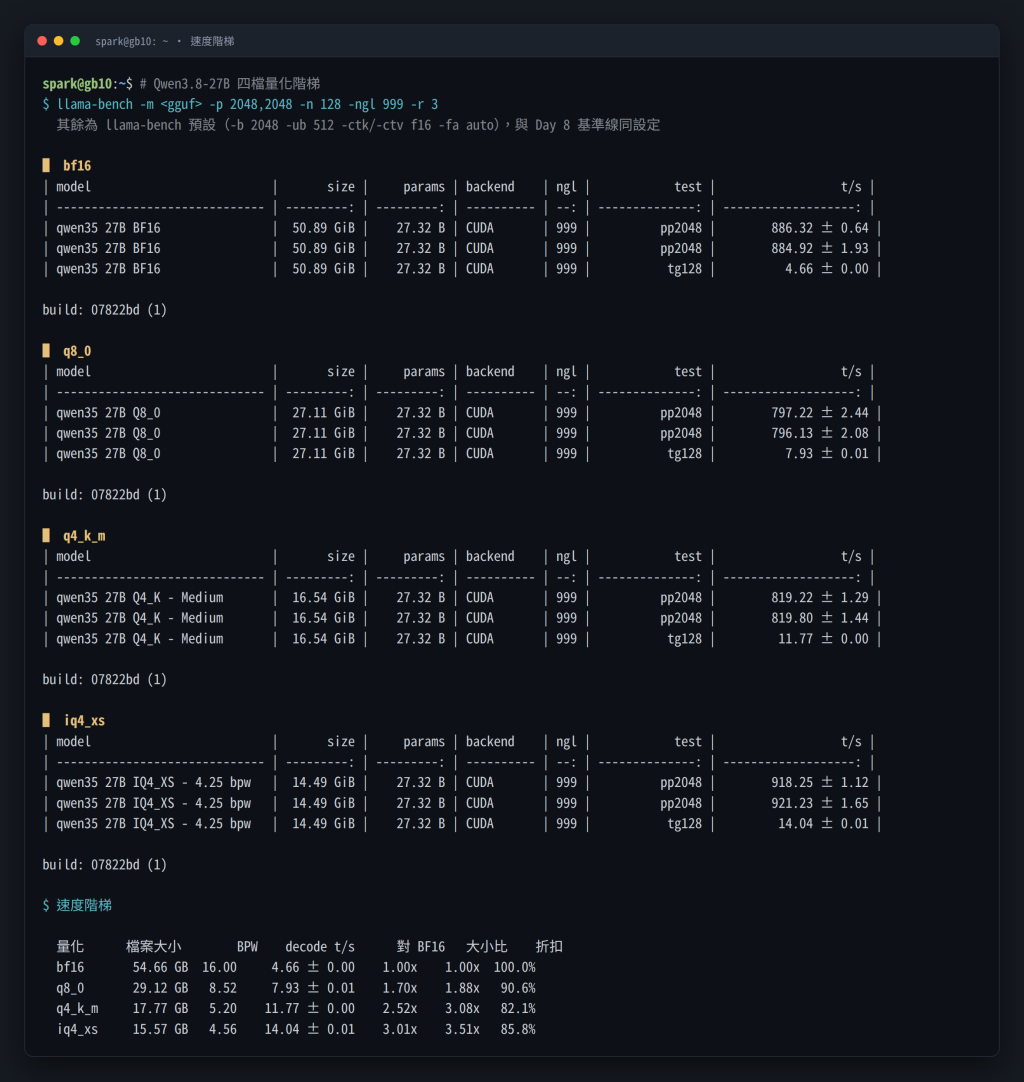Click the BPW value '8.52'
This screenshot has height=1082, width=1024.
(x=223, y=988)
